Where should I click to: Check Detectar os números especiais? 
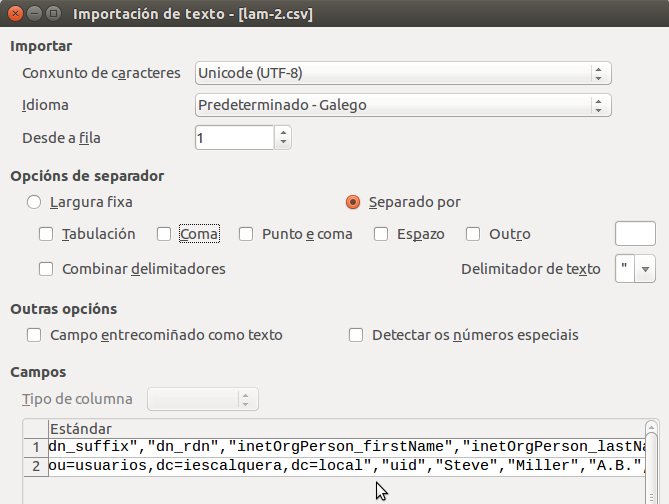tap(356, 335)
